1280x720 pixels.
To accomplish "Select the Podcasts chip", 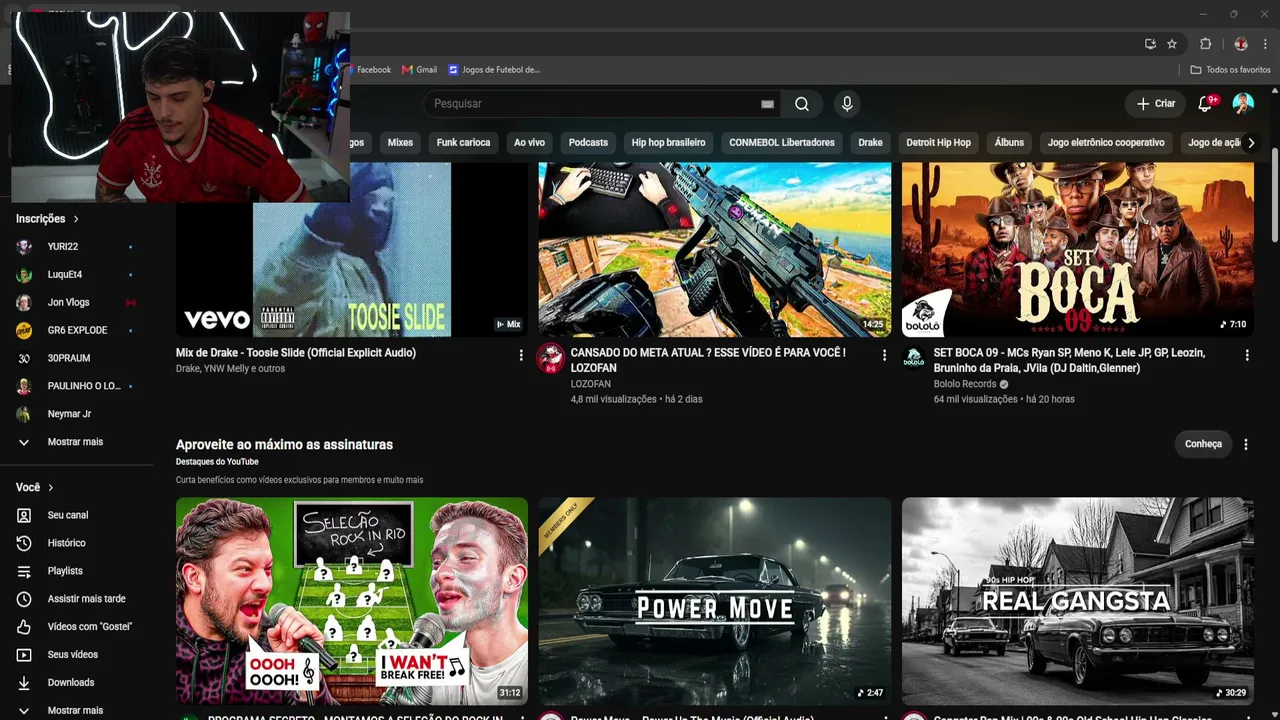I will click(588, 143).
